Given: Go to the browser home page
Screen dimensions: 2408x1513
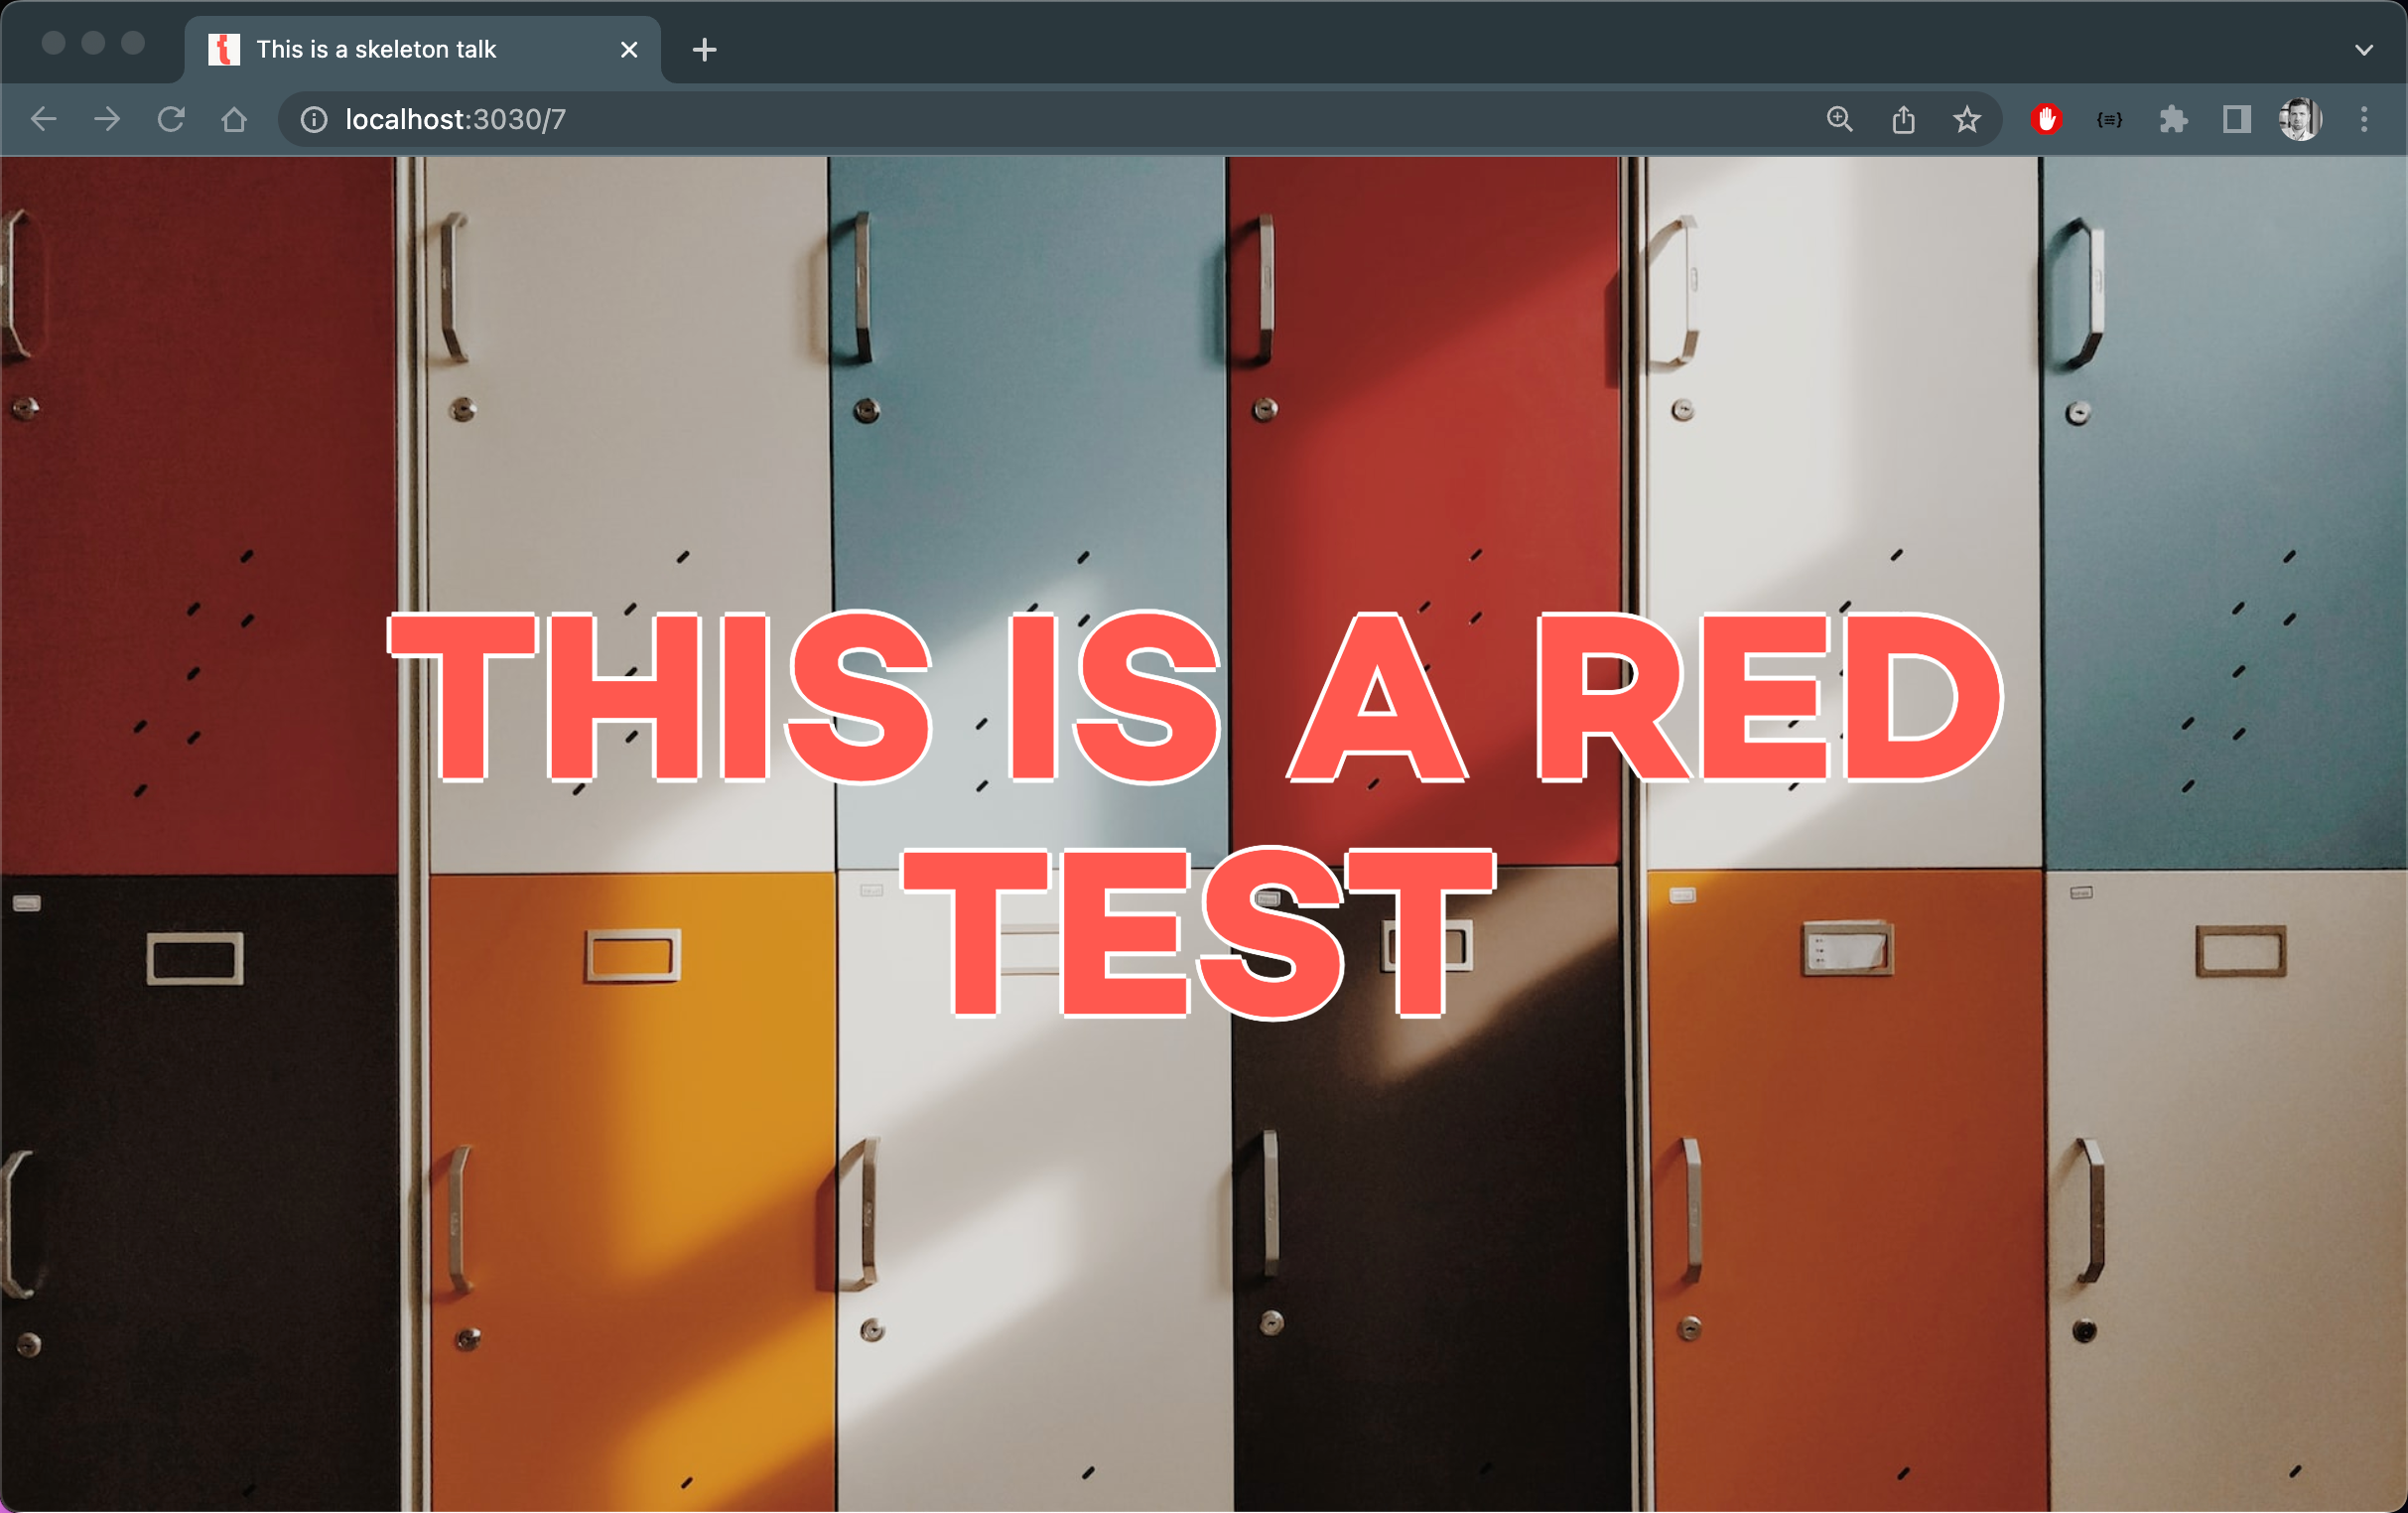Looking at the screenshot, I should [234, 120].
